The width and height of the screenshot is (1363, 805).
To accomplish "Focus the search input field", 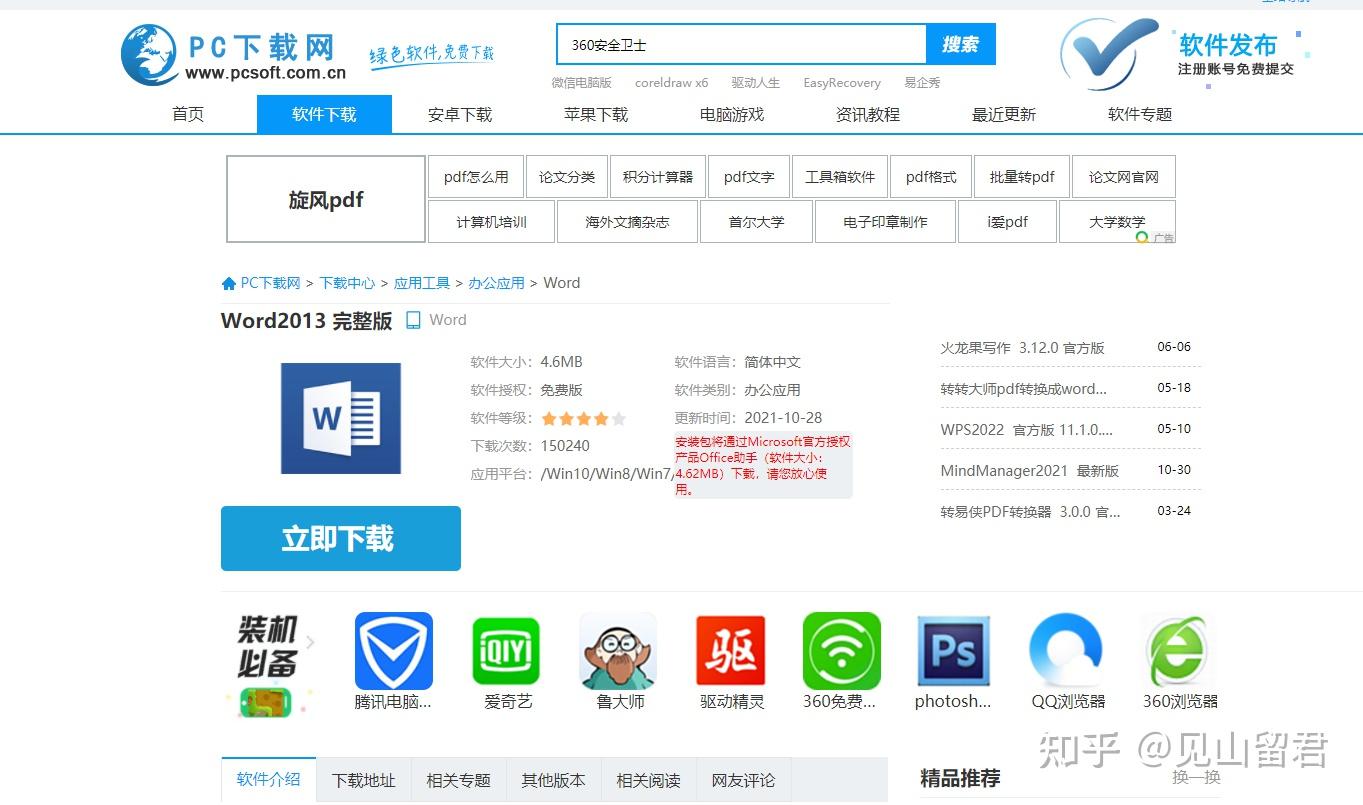I will pos(741,45).
